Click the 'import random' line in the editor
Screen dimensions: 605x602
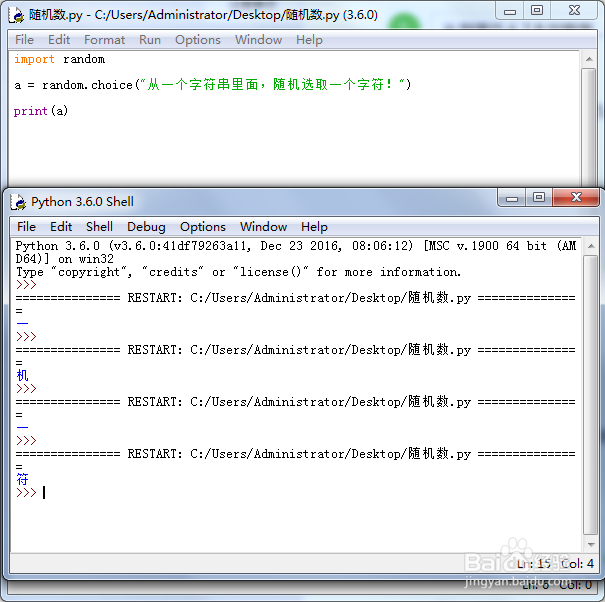(x=59, y=59)
